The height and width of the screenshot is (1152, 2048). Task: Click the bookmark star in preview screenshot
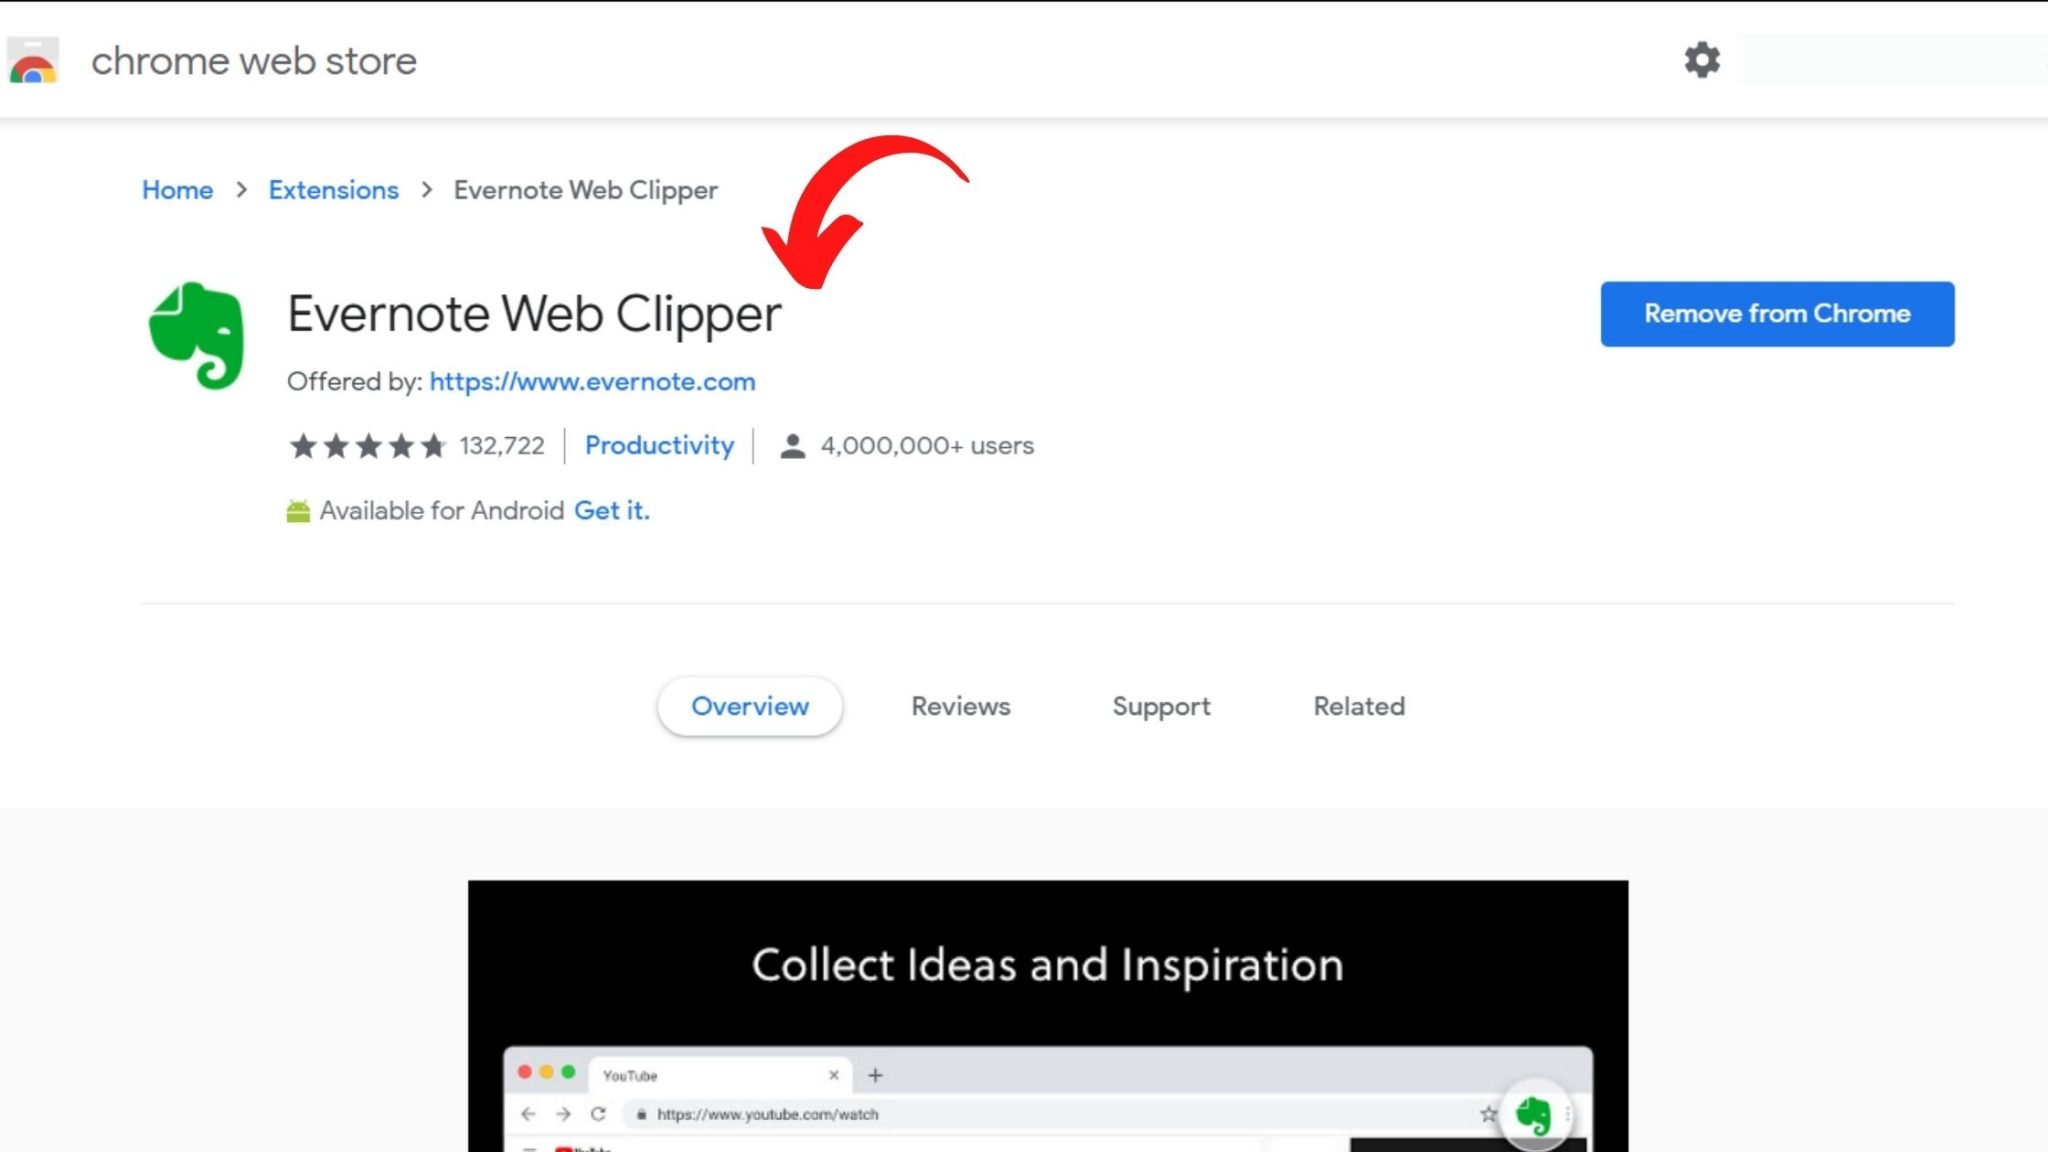pos(1488,1114)
